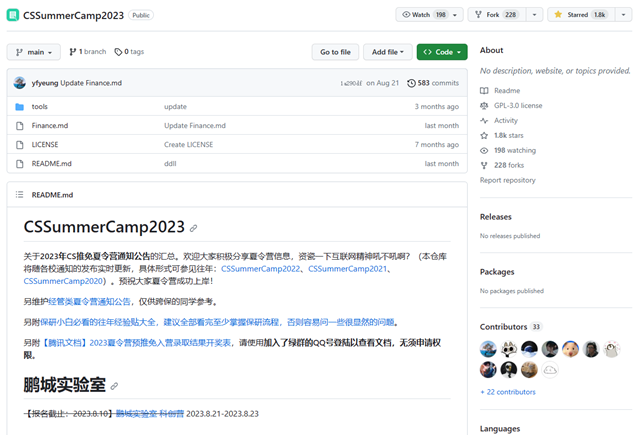
Task: Show the + 22 contributors link
Action: coord(508,392)
